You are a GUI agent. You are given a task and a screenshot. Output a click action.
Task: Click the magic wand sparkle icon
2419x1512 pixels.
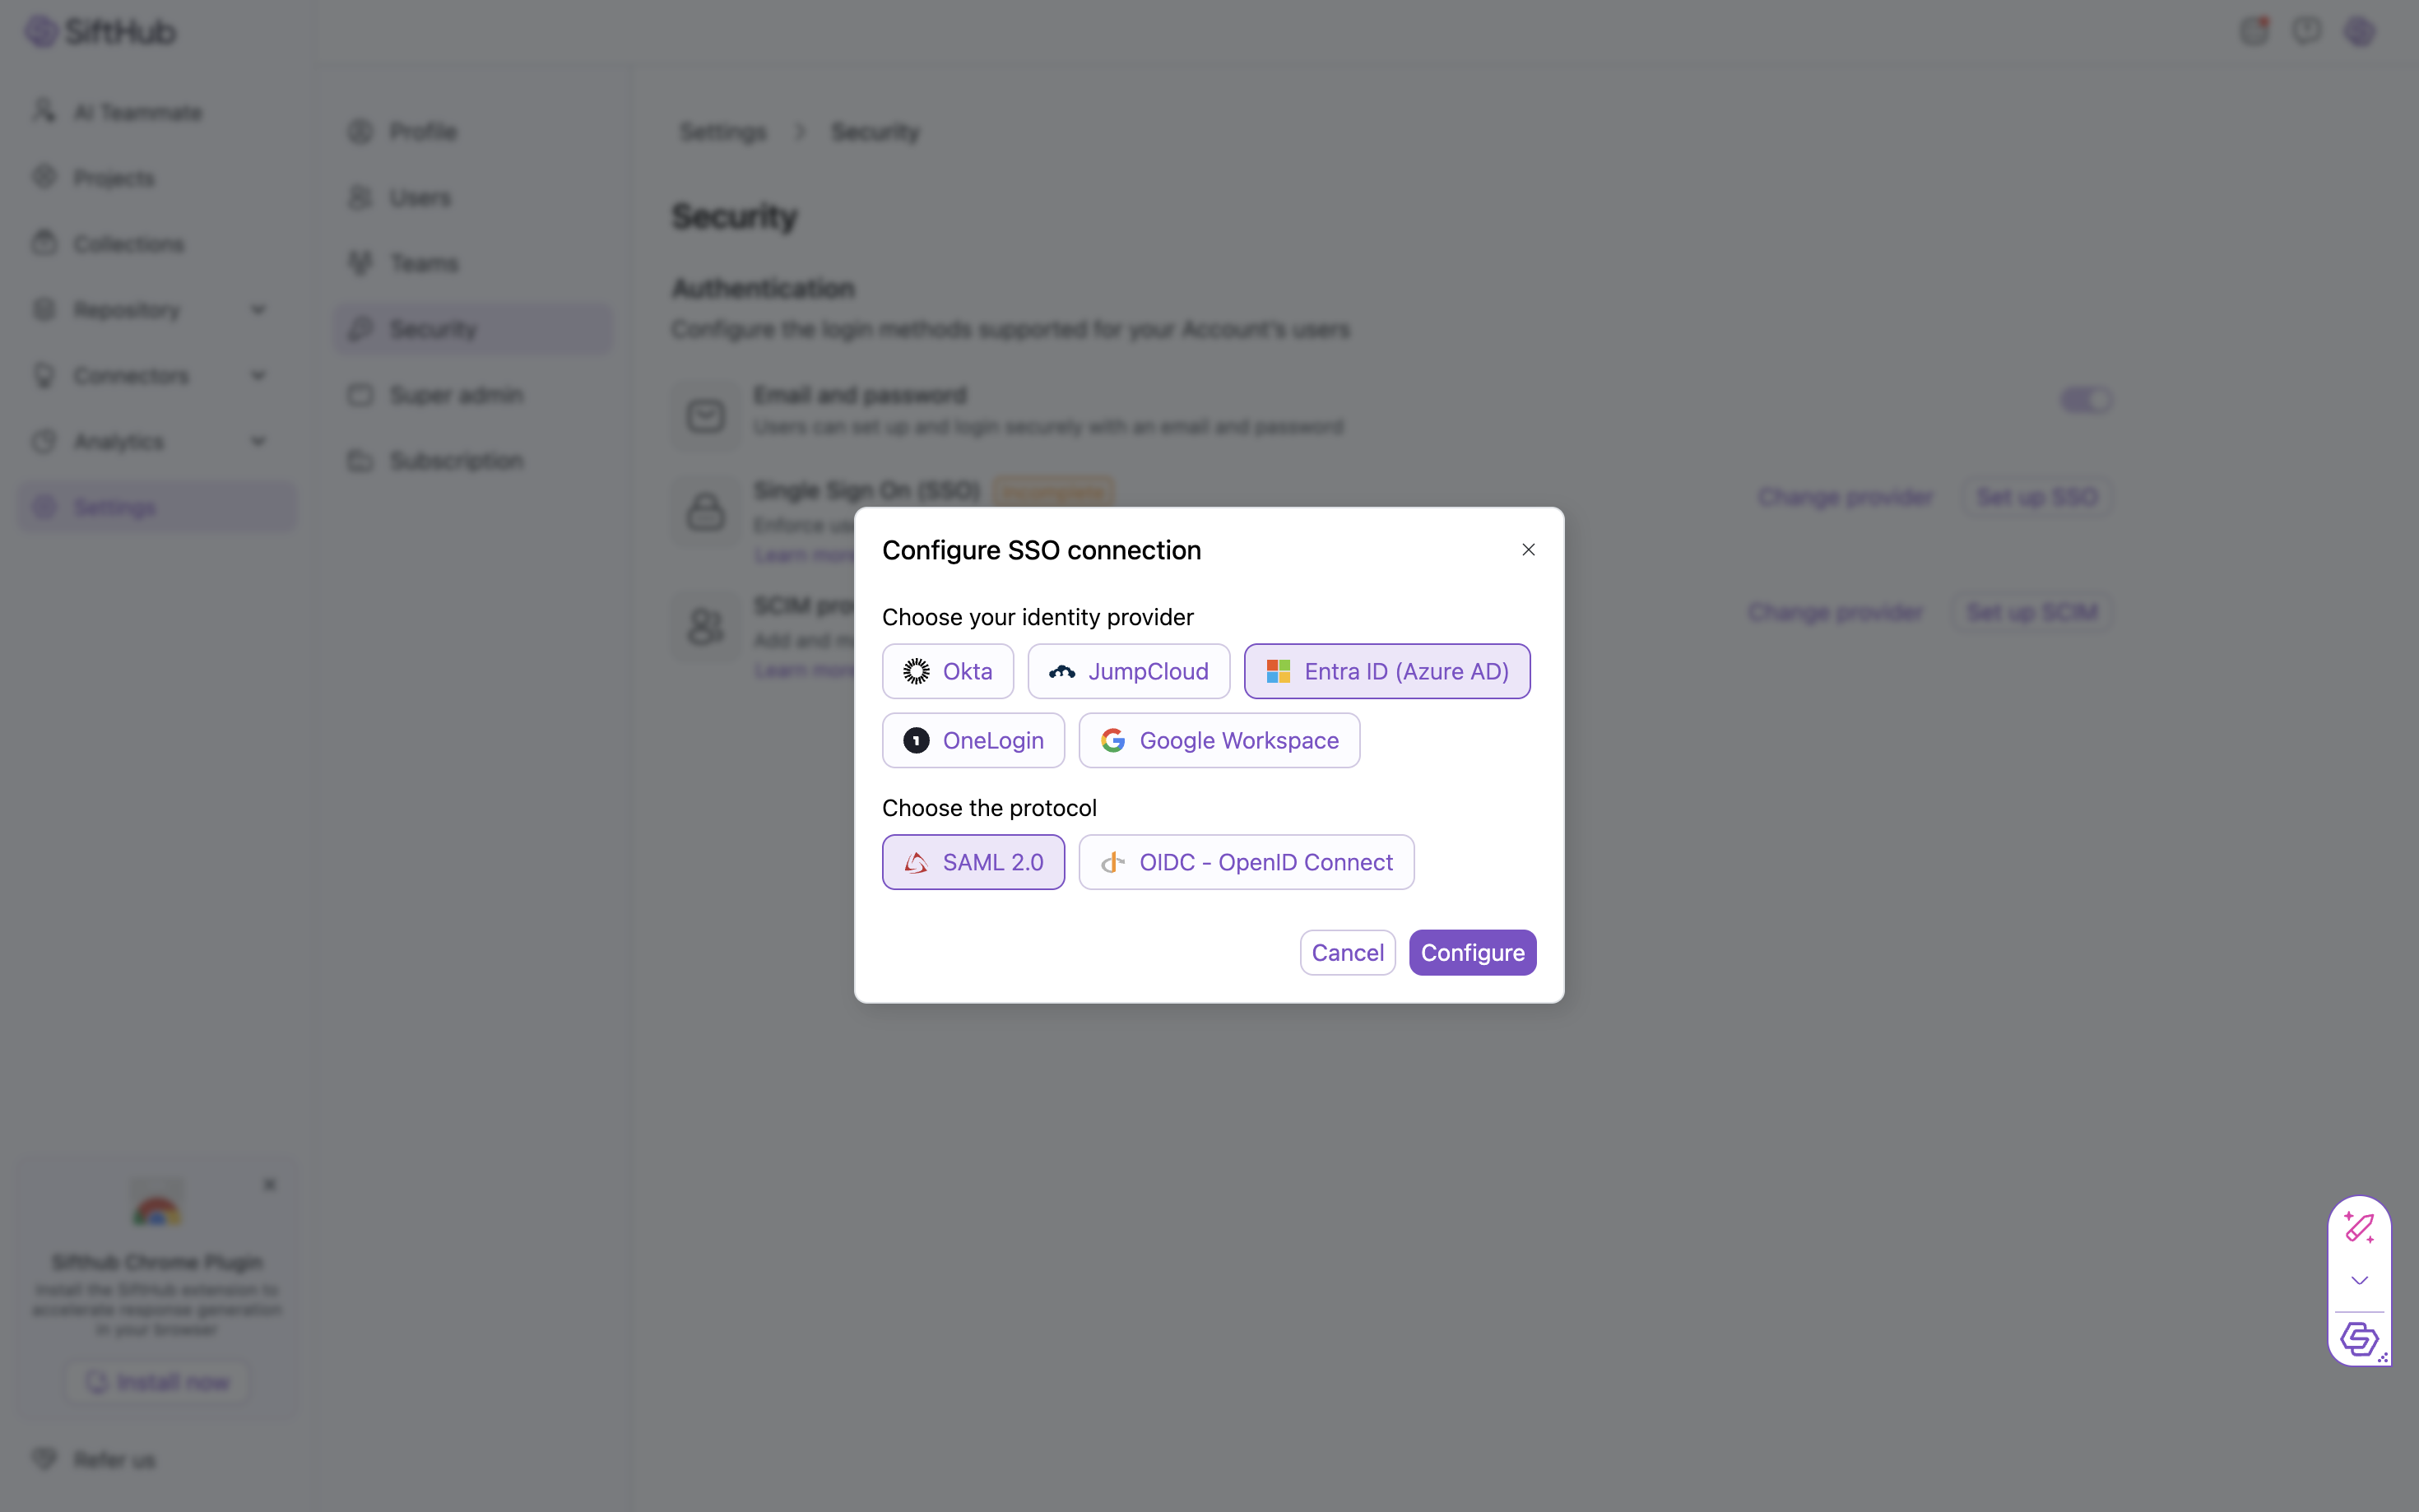coord(2359,1227)
